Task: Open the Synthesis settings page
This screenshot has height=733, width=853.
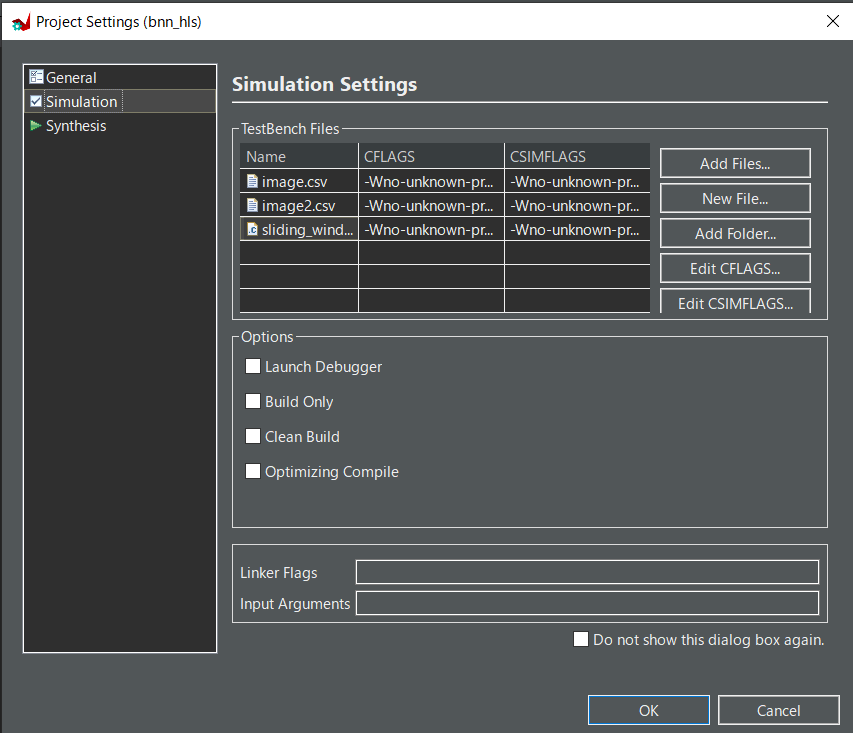Action: point(76,126)
